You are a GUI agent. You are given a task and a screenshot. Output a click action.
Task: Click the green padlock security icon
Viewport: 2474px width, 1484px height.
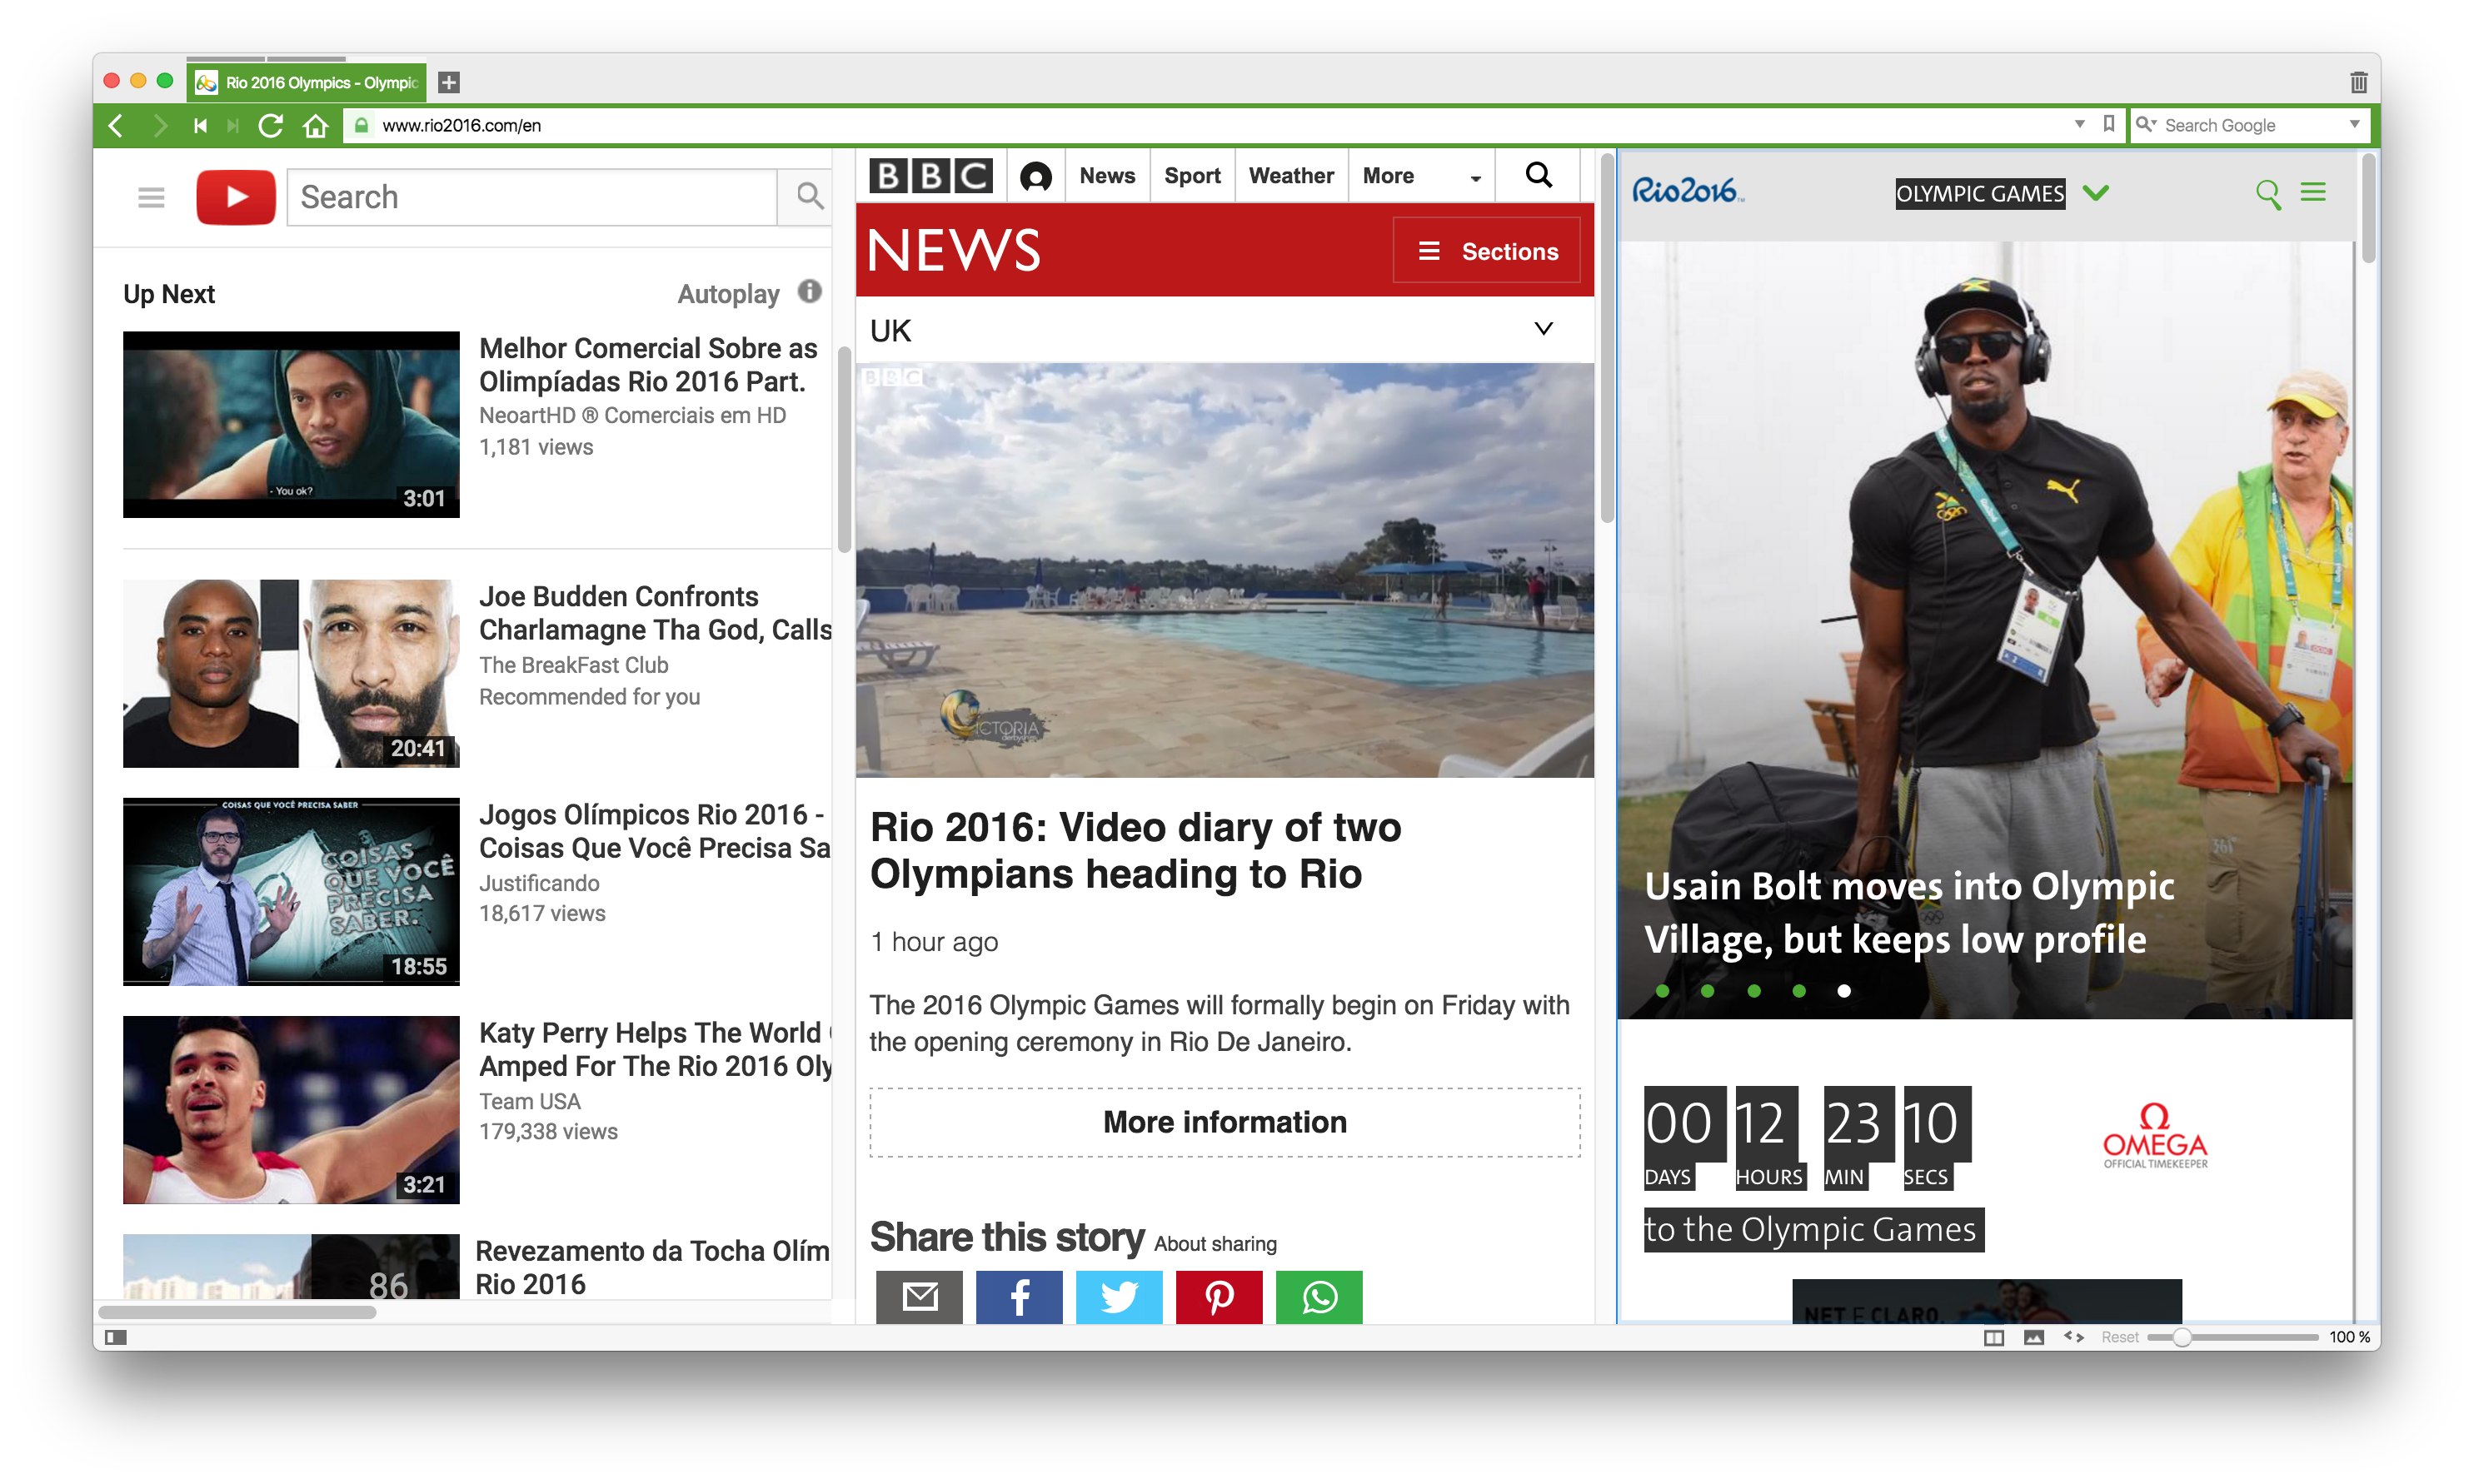(362, 125)
